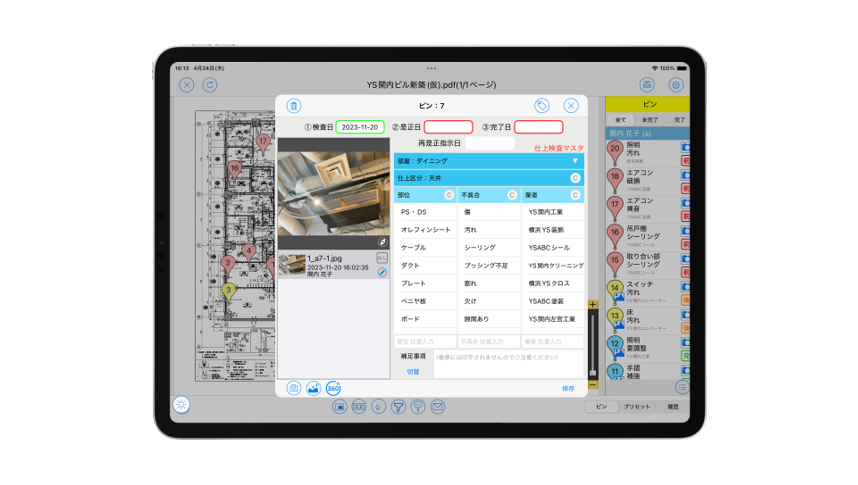Image resolution: width=858 pixels, height=485 pixels.
Task: Tap the 再是正指示日 field
Action: tap(489, 143)
